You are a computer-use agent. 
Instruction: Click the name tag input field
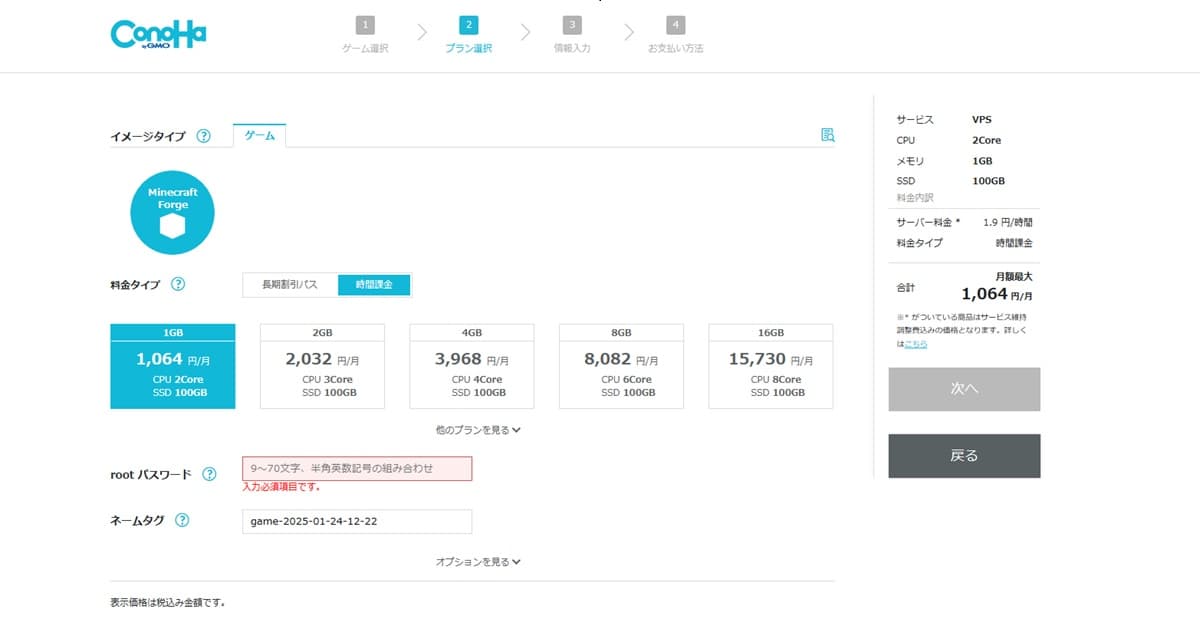pos(357,521)
